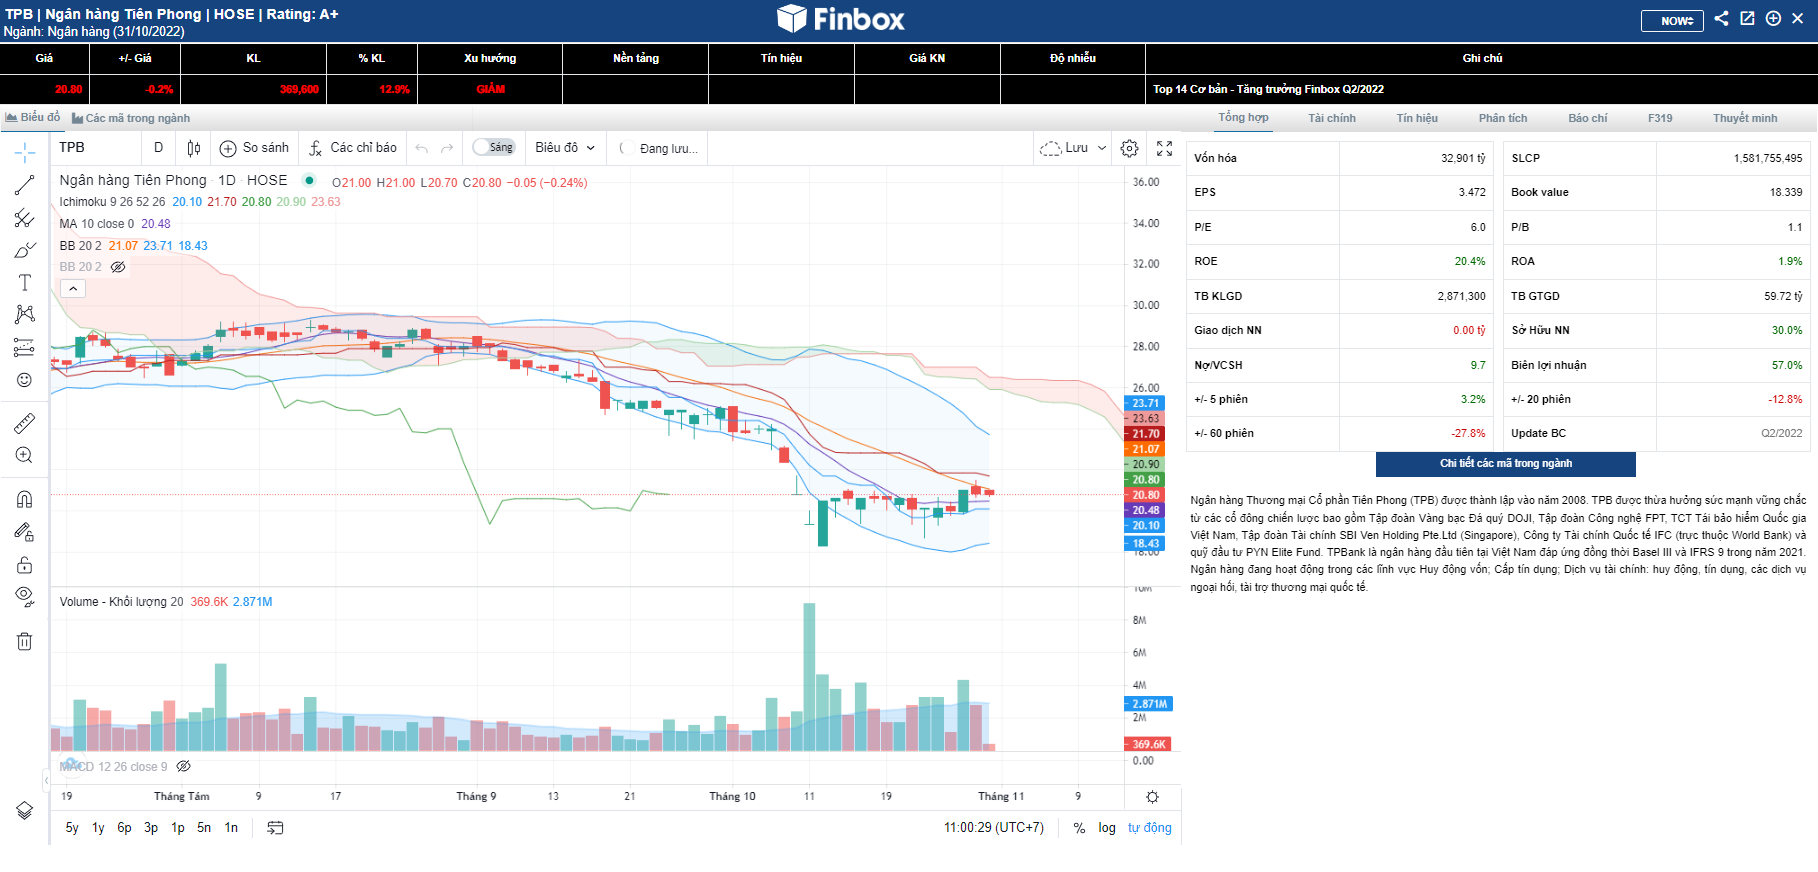Open the emoji icons tool

pyautogui.click(x=25, y=380)
